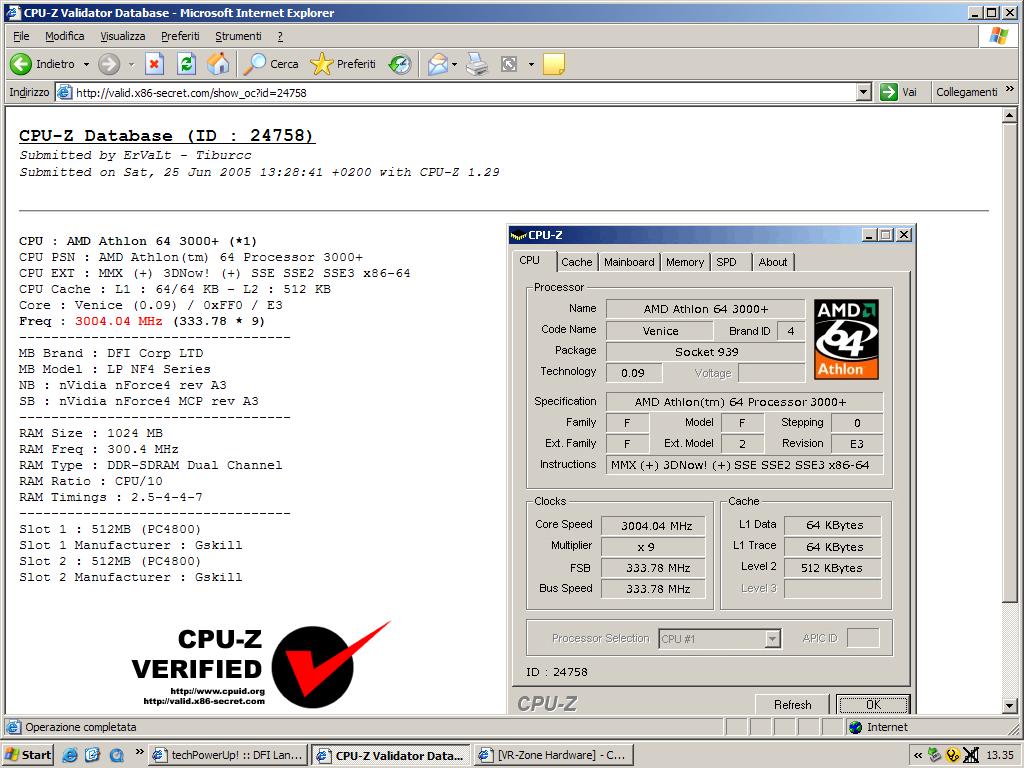Expand hidden tray icons chevron

918,756
